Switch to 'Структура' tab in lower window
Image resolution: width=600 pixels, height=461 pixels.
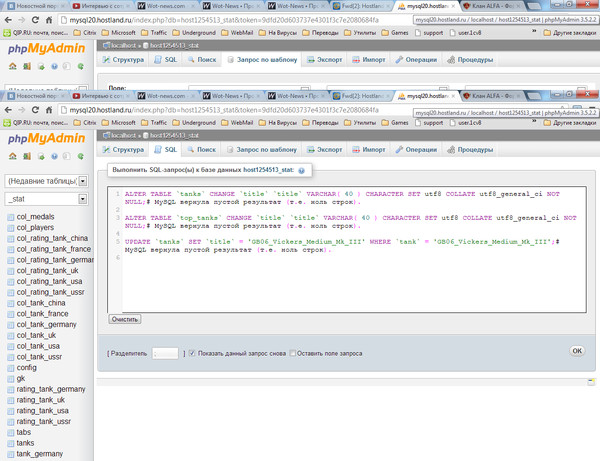pos(123,150)
